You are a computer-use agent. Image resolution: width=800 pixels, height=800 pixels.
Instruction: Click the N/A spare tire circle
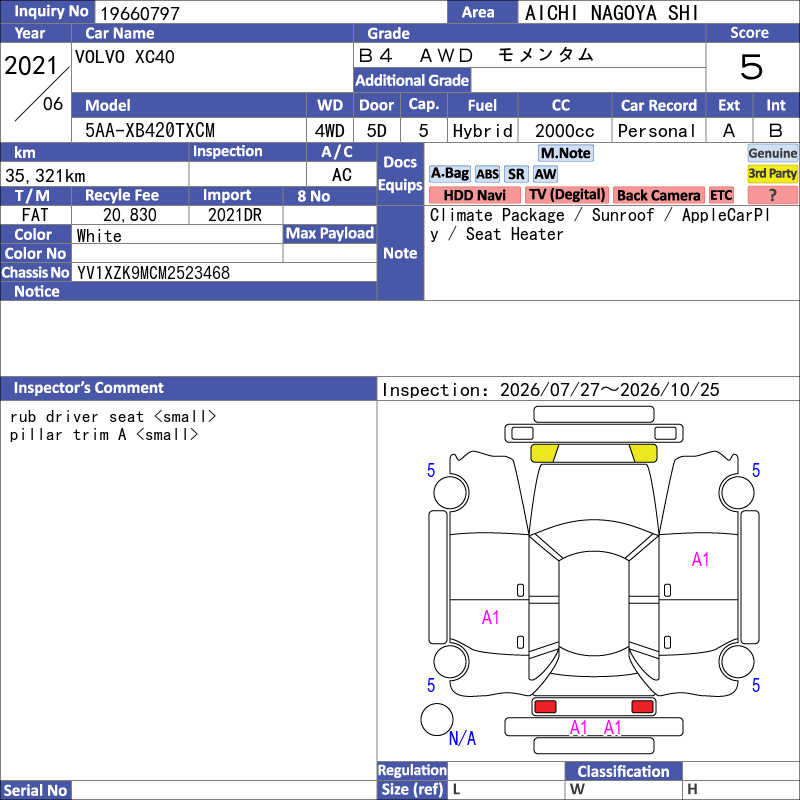[437, 719]
